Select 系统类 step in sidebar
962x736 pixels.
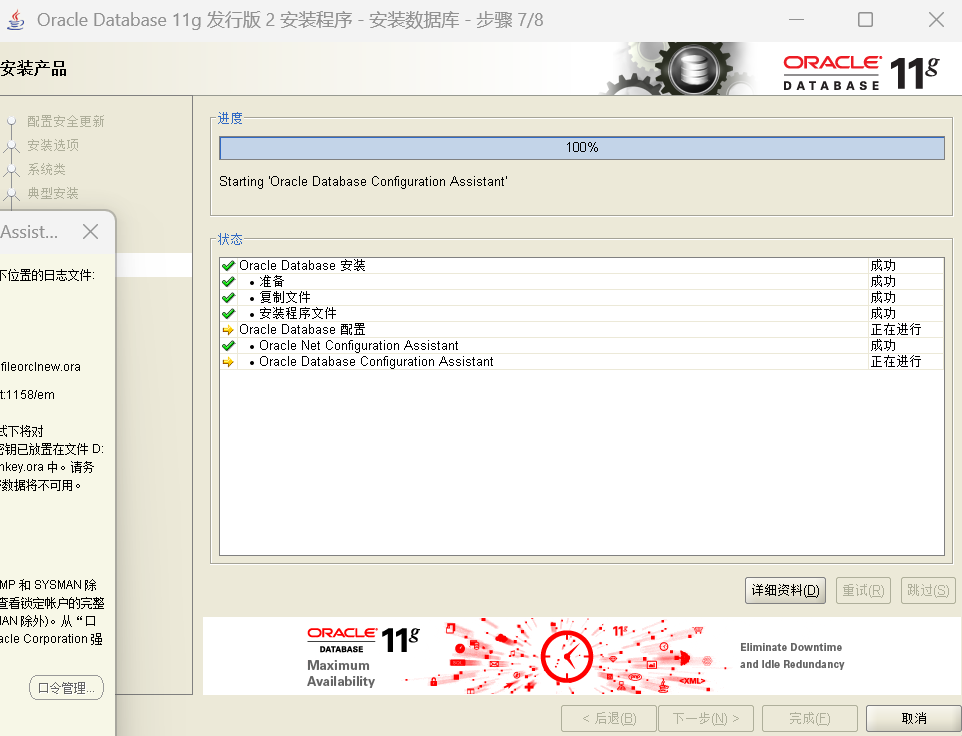46,169
